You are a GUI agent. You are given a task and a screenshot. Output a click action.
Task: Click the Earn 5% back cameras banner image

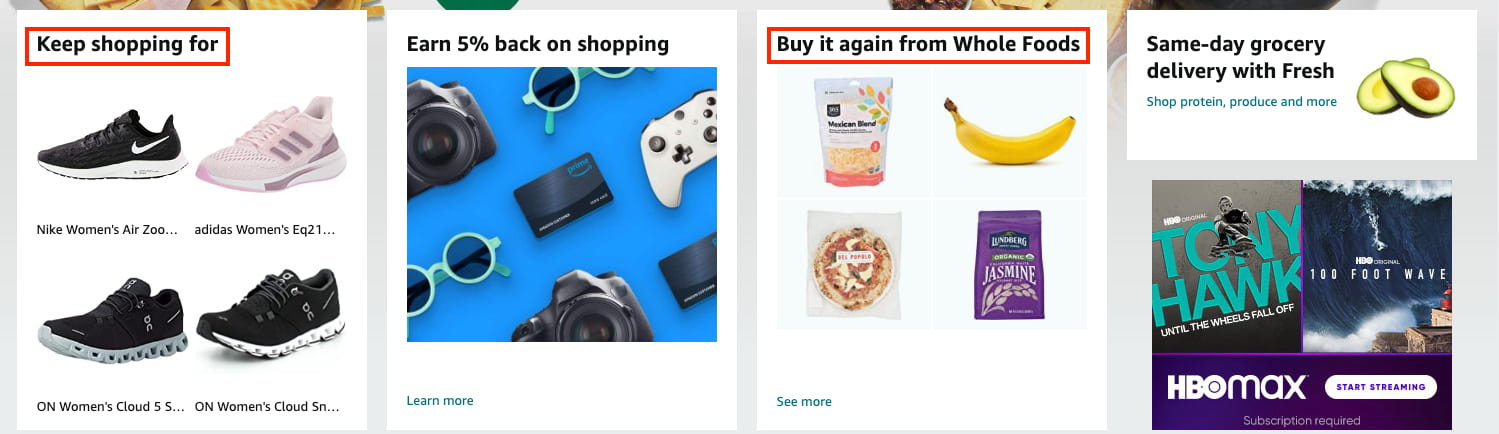point(562,204)
